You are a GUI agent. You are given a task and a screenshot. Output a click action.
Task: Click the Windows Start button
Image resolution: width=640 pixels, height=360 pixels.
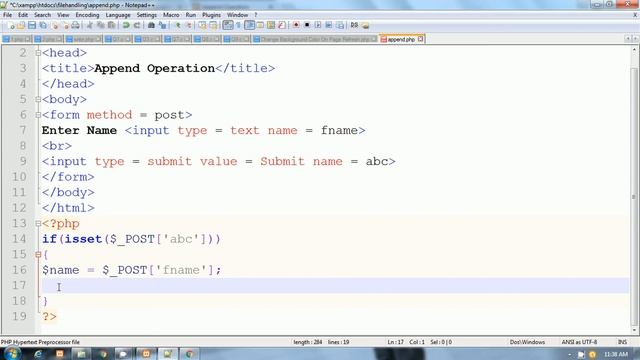12,353
